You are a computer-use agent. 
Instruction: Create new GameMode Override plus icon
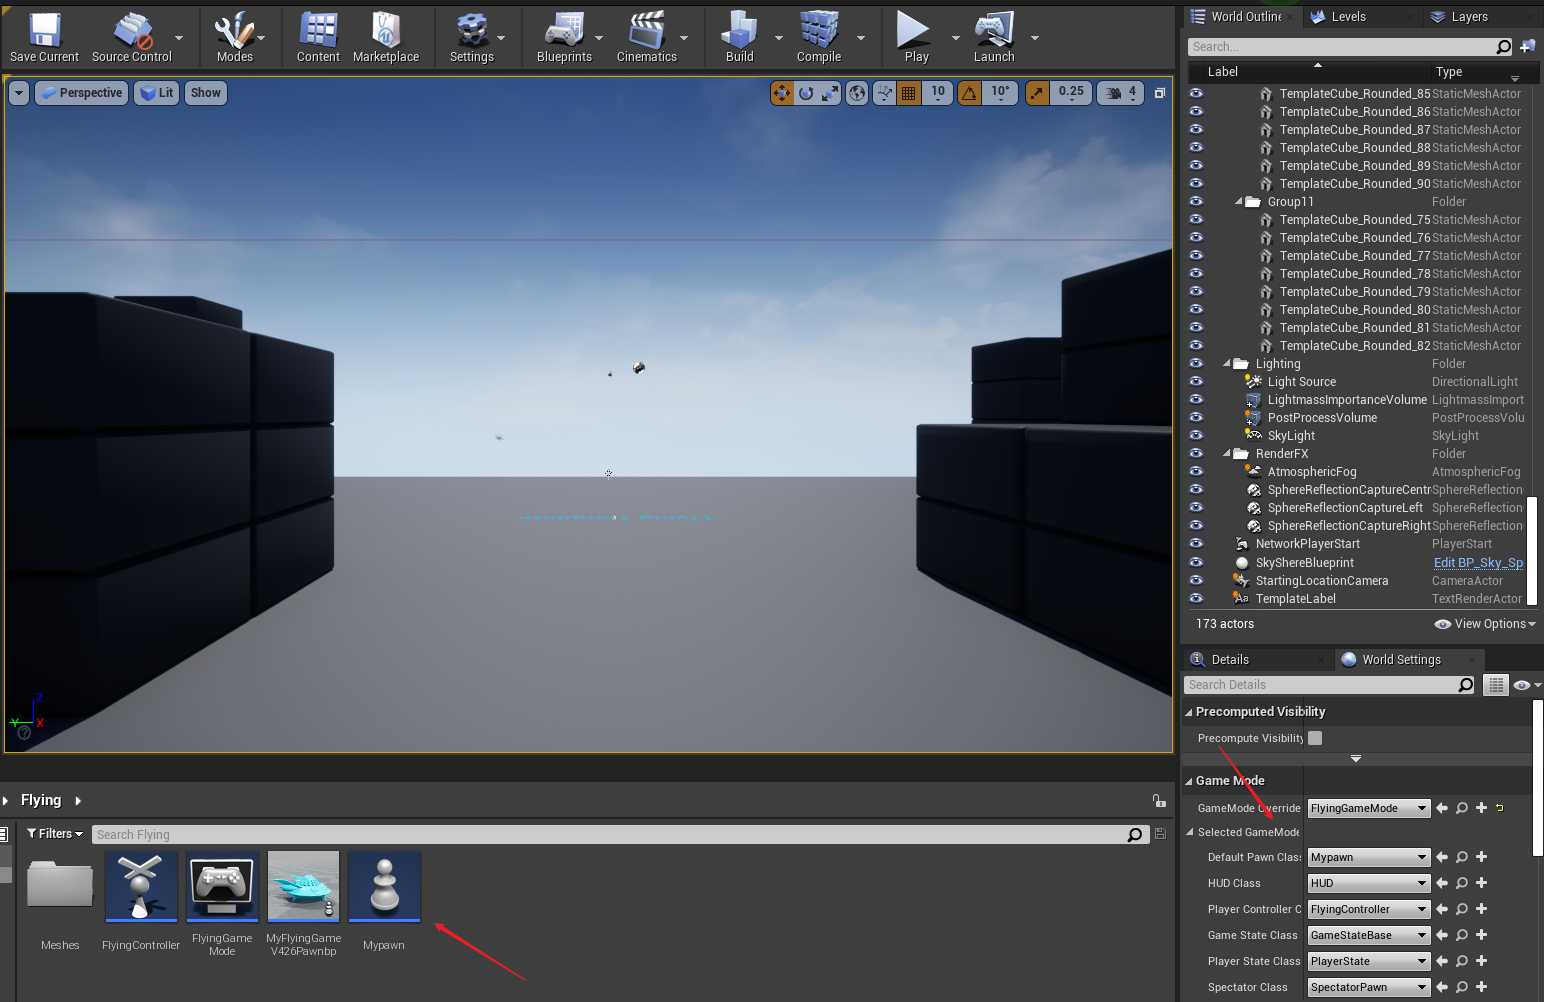(x=1481, y=808)
